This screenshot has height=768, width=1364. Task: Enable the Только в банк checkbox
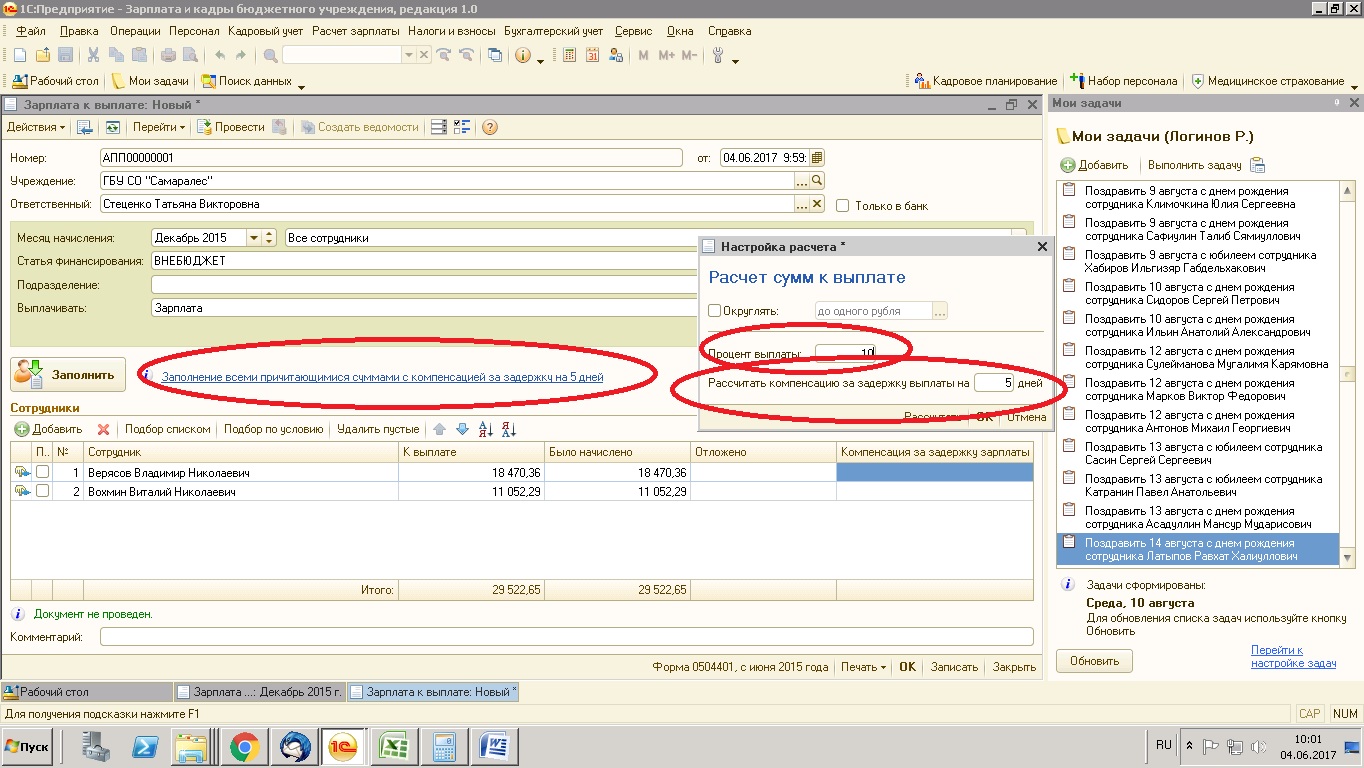point(842,206)
